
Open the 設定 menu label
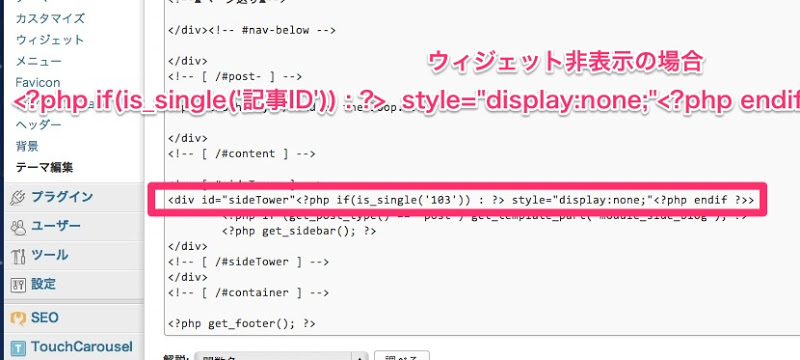(43, 284)
